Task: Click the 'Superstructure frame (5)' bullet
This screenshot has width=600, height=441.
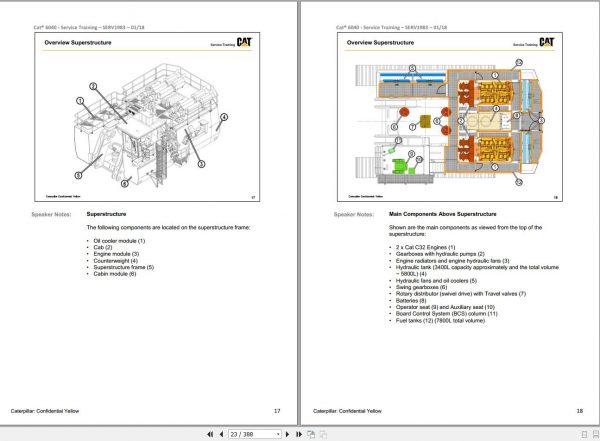Action: (x=123, y=267)
